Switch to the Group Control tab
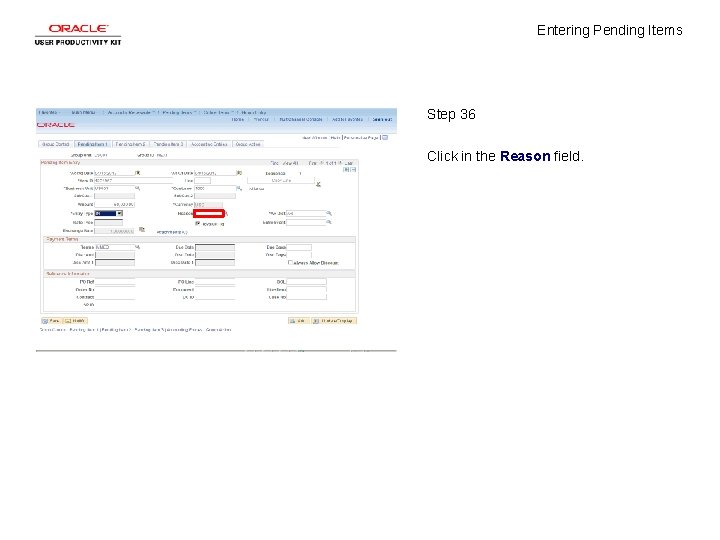 tap(55, 144)
